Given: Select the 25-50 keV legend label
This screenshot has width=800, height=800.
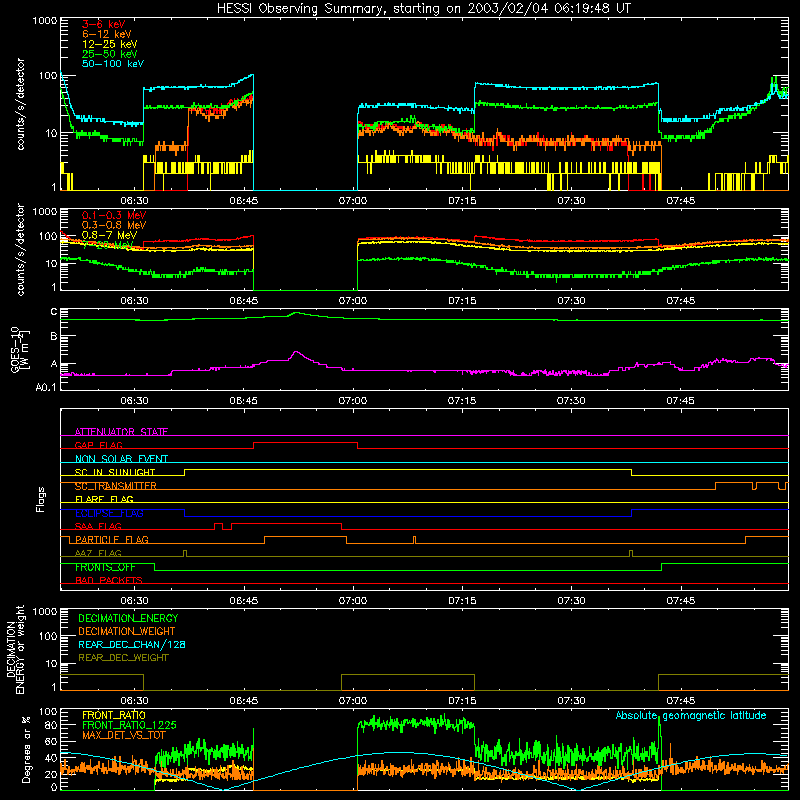Looking at the screenshot, I should [109, 54].
